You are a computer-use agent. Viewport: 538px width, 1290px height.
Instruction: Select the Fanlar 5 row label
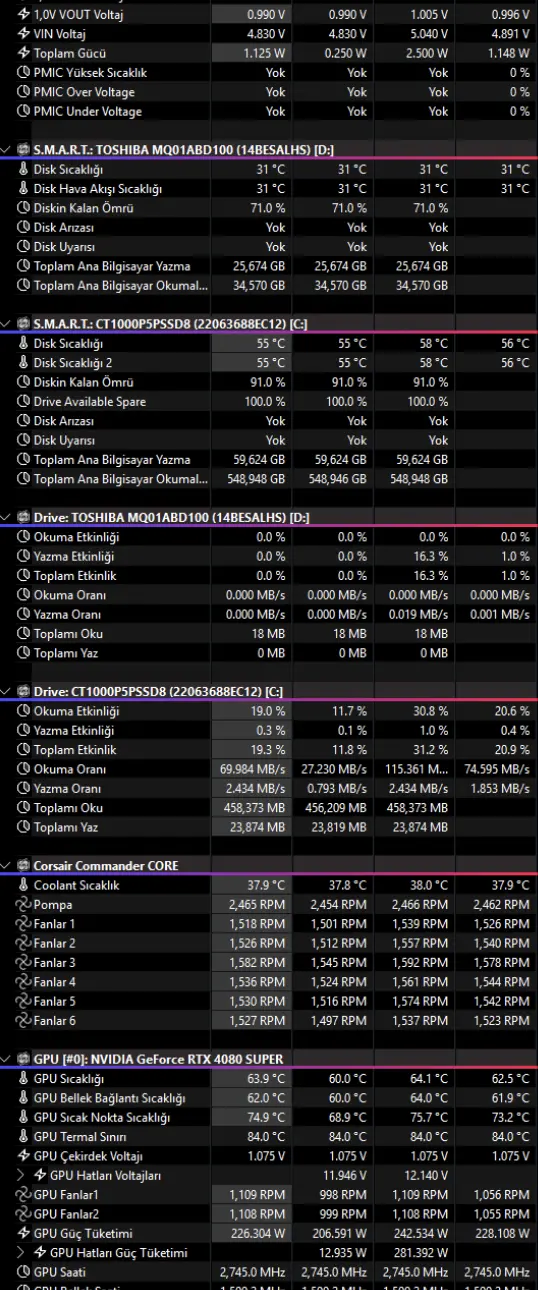pos(54,1001)
